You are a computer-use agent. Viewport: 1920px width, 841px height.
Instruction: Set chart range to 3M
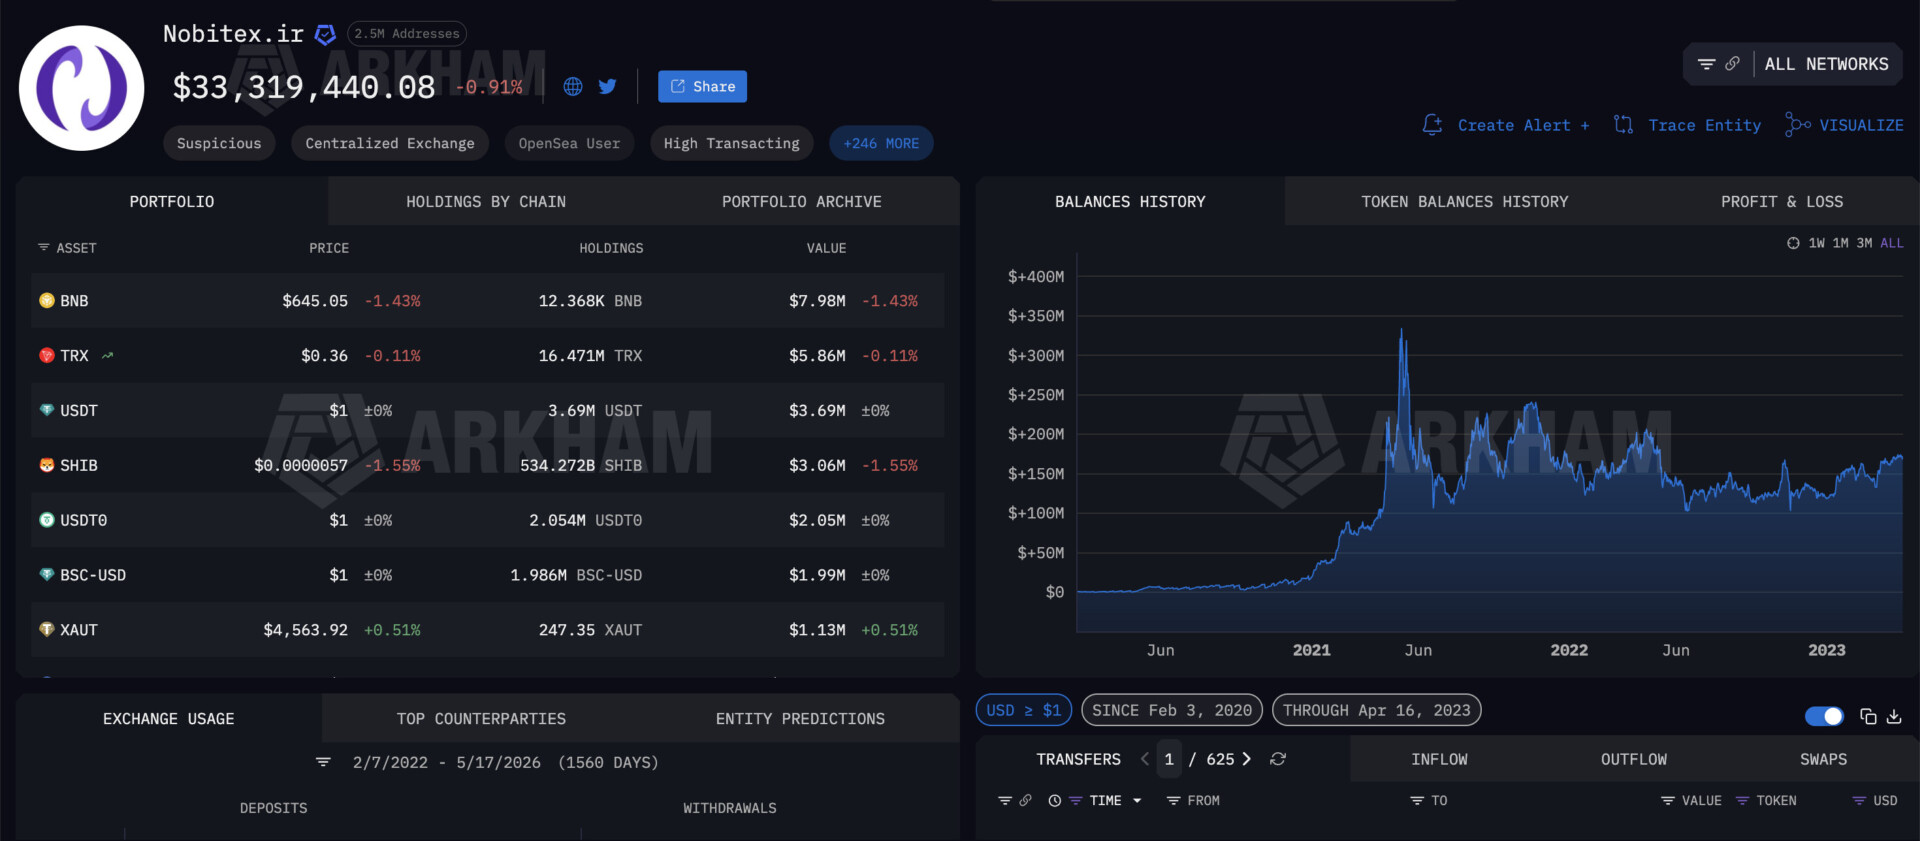(x=1864, y=243)
